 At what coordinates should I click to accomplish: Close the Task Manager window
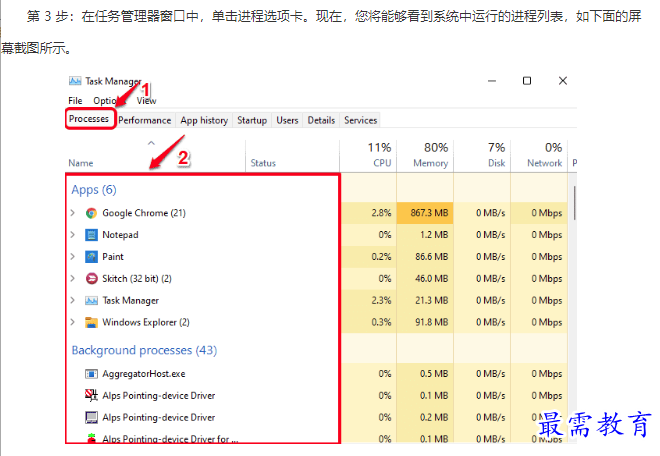click(x=563, y=81)
